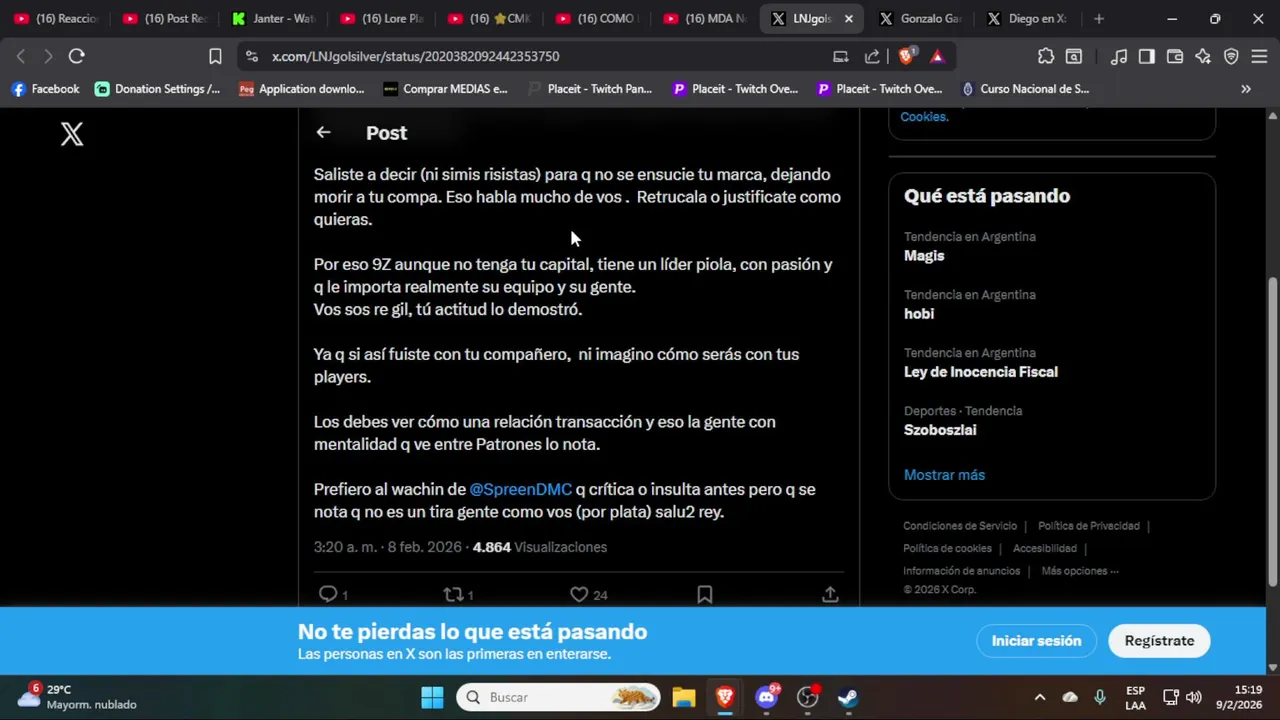Open Información de anuncios link
Image resolution: width=1280 pixels, height=720 pixels.
[x=961, y=571]
